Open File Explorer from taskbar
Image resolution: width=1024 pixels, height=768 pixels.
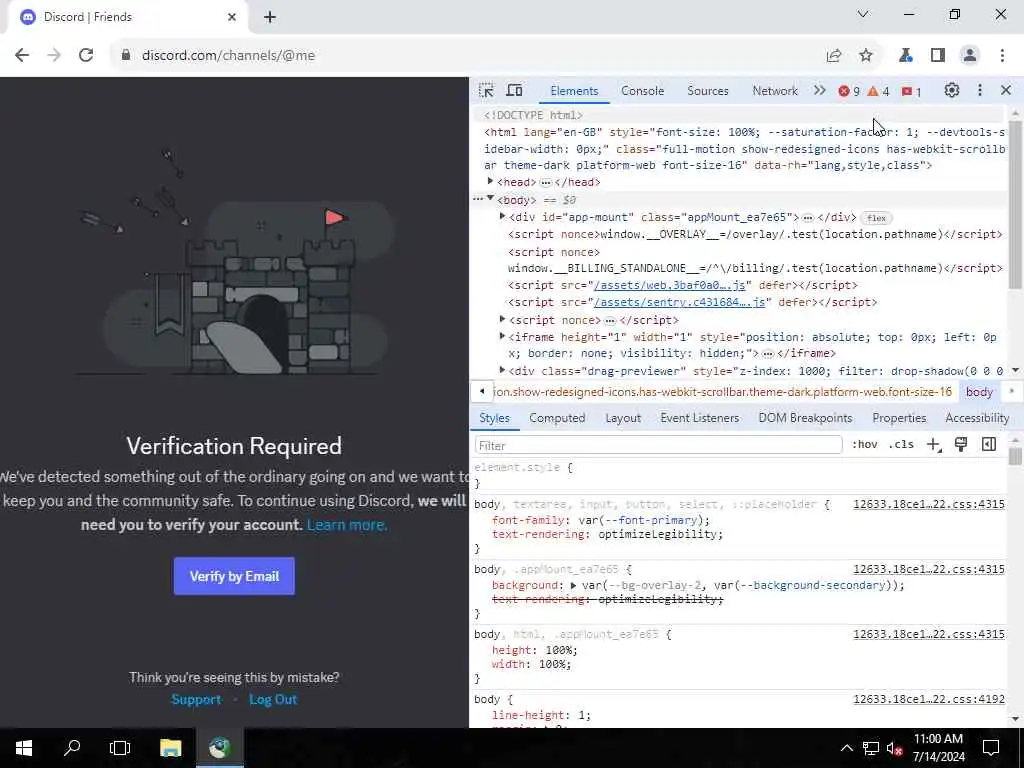[170, 748]
